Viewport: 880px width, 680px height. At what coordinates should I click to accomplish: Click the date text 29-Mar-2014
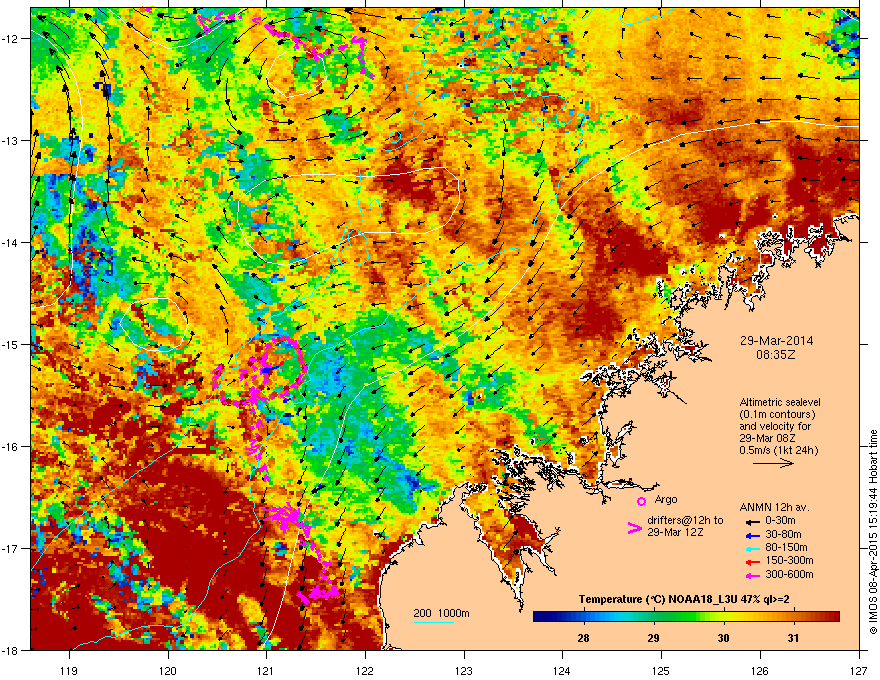(776, 341)
